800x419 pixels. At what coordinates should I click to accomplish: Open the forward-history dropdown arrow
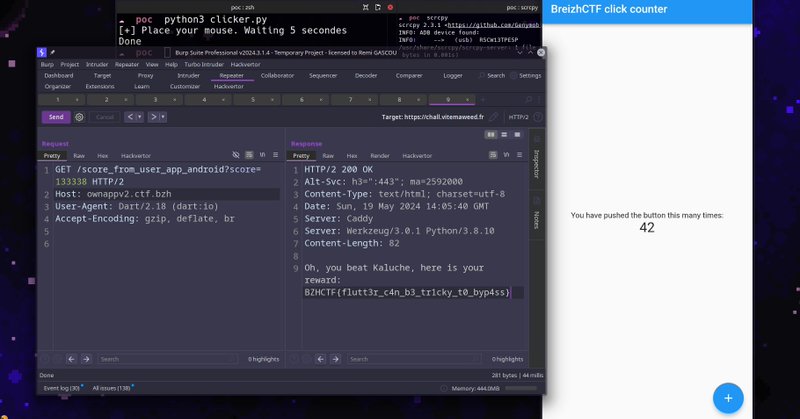pyautogui.click(x=163, y=117)
